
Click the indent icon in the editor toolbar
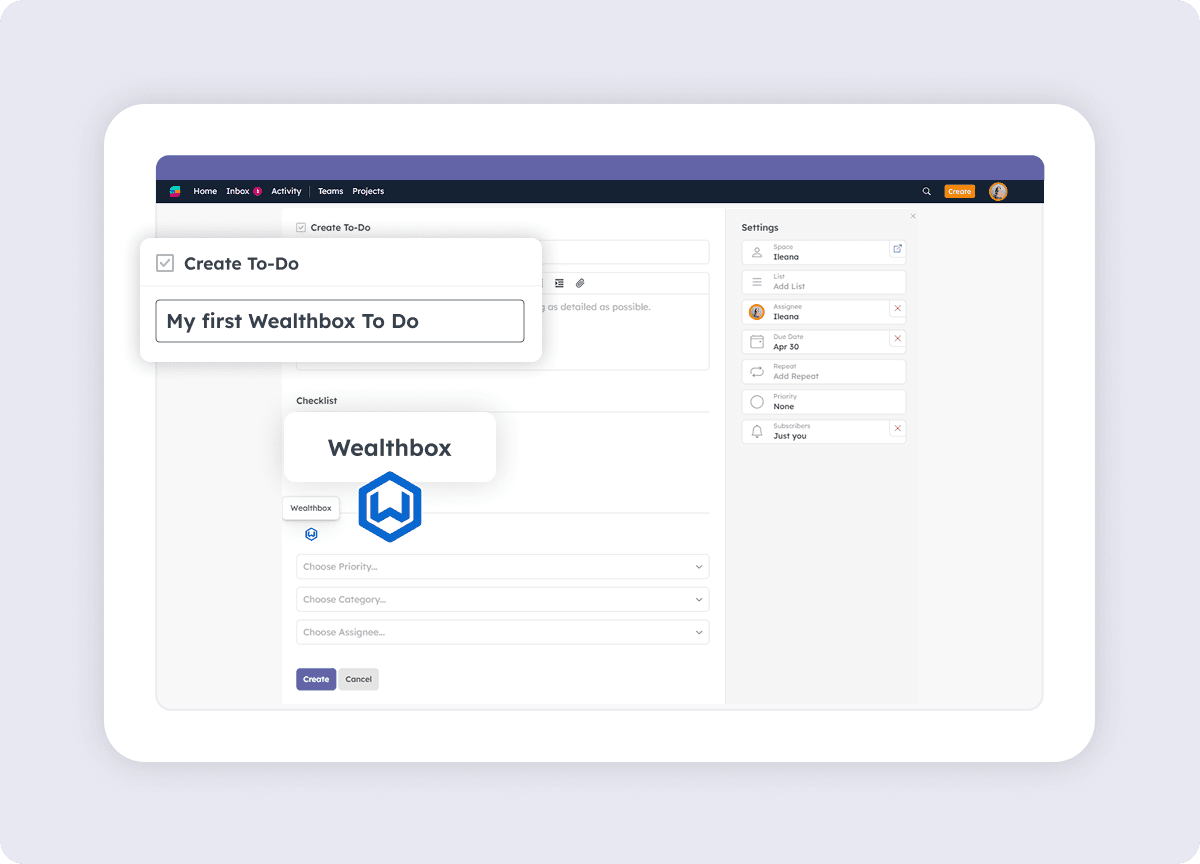pos(559,283)
